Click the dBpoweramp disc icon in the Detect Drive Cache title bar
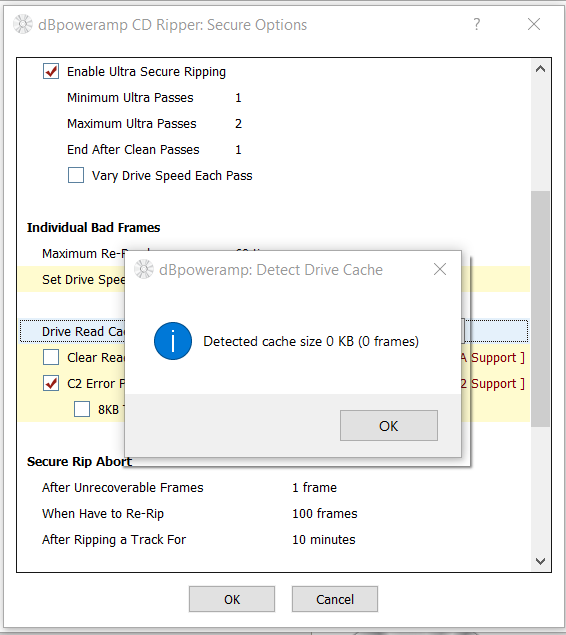 point(144,269)
